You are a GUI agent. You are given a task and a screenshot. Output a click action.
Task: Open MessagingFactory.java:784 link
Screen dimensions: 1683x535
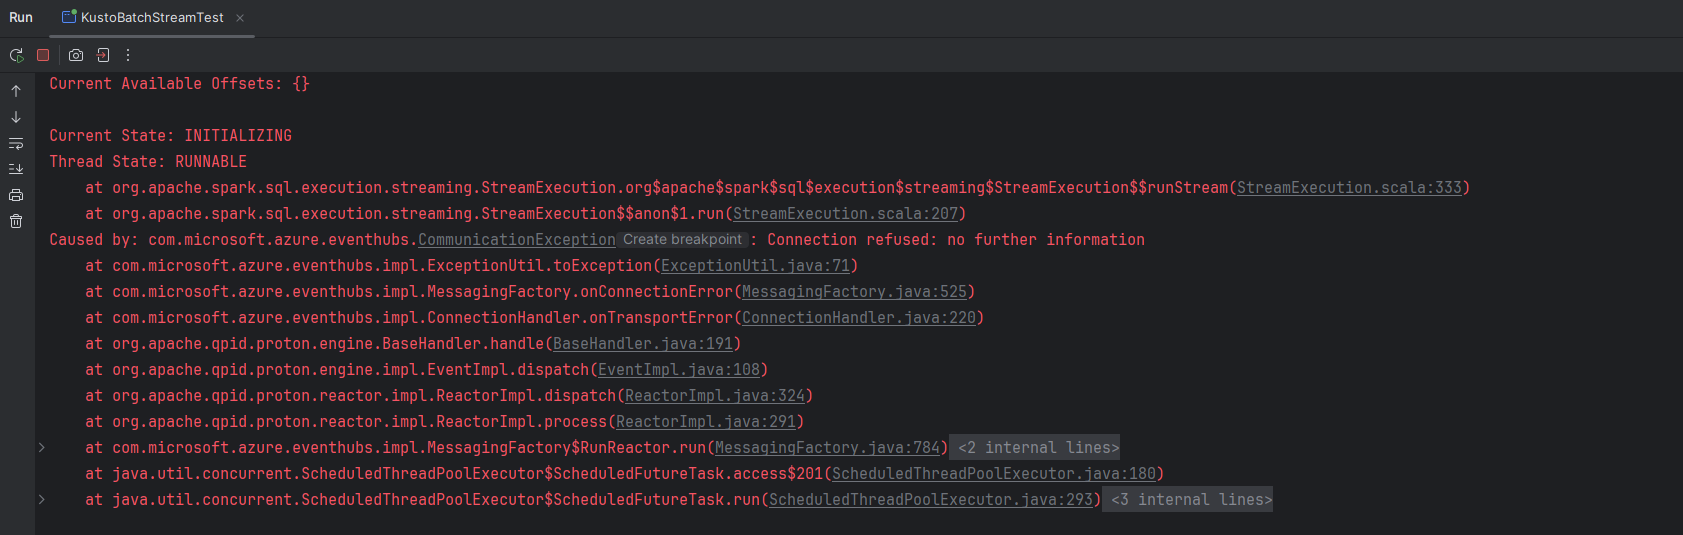pyautogui.click(x=827, y=448)
